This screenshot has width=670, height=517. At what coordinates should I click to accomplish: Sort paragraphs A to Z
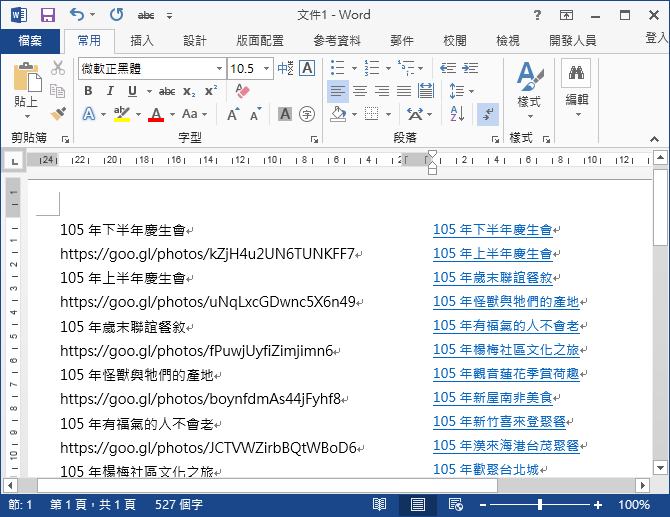pyautogui.click(x=457, y=114)
